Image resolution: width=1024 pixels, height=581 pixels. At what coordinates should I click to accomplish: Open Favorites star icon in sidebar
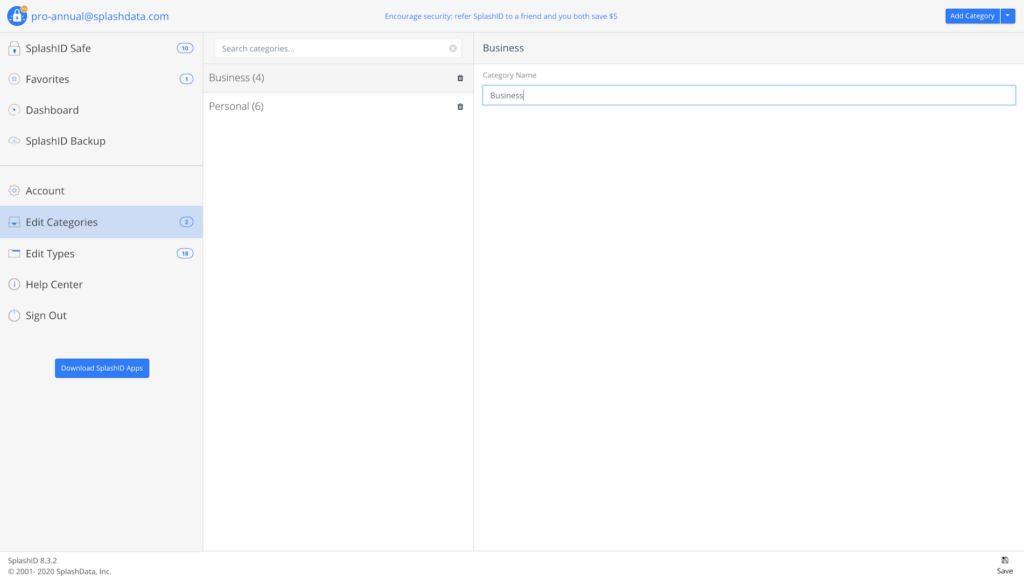(x=15, y=79)
